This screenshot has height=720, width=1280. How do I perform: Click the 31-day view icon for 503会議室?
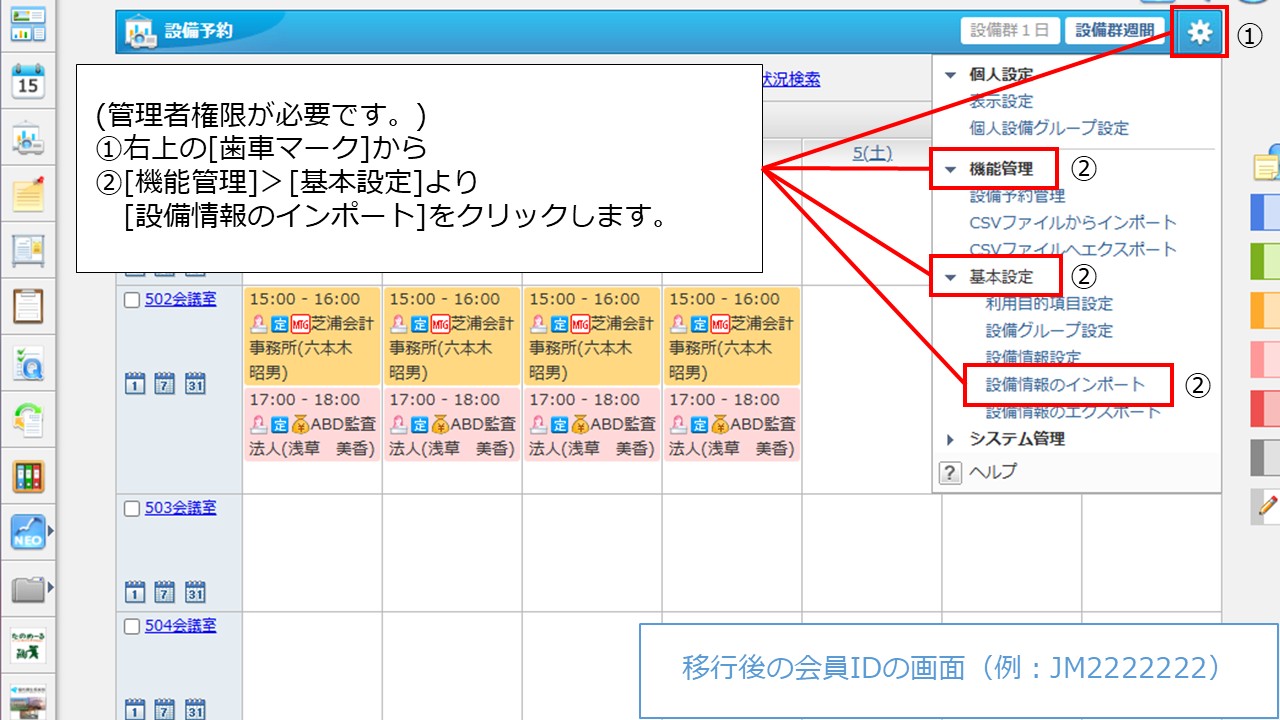[195, 592]
